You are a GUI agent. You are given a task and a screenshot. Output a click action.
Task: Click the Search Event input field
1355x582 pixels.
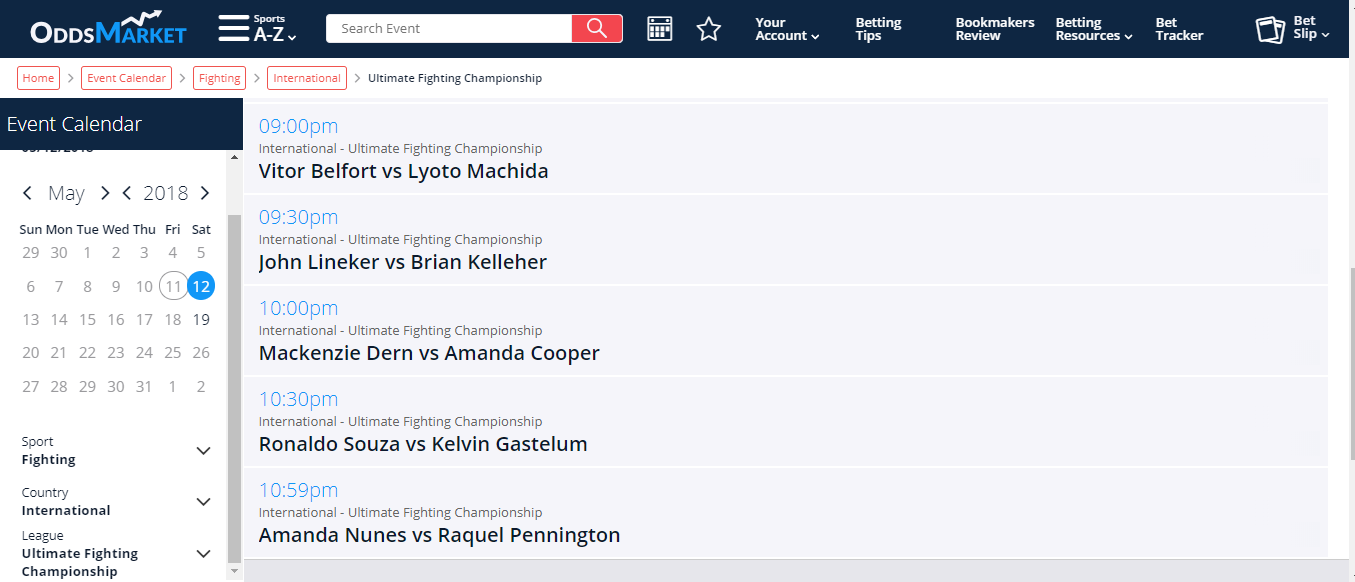click(x=449, y=28)
